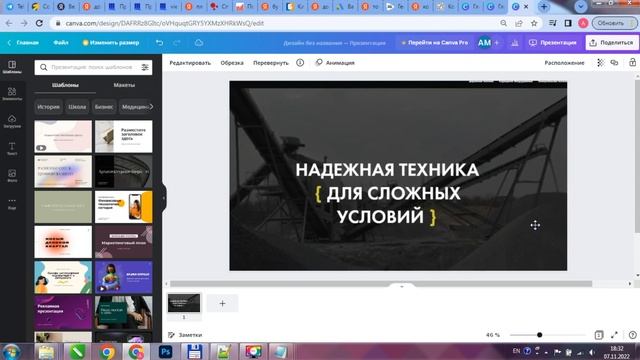Switch to the Макеты tab
The height and width of the screenshot is (360, 640).
click(x=124, y=85)
